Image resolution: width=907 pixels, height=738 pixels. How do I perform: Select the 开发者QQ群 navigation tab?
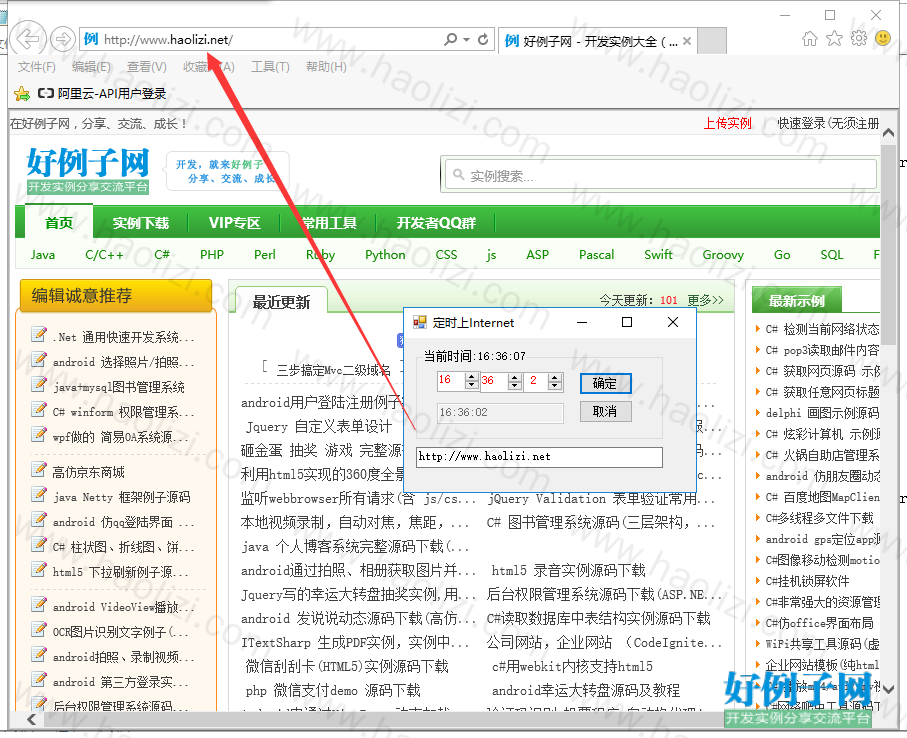(436, 223)
